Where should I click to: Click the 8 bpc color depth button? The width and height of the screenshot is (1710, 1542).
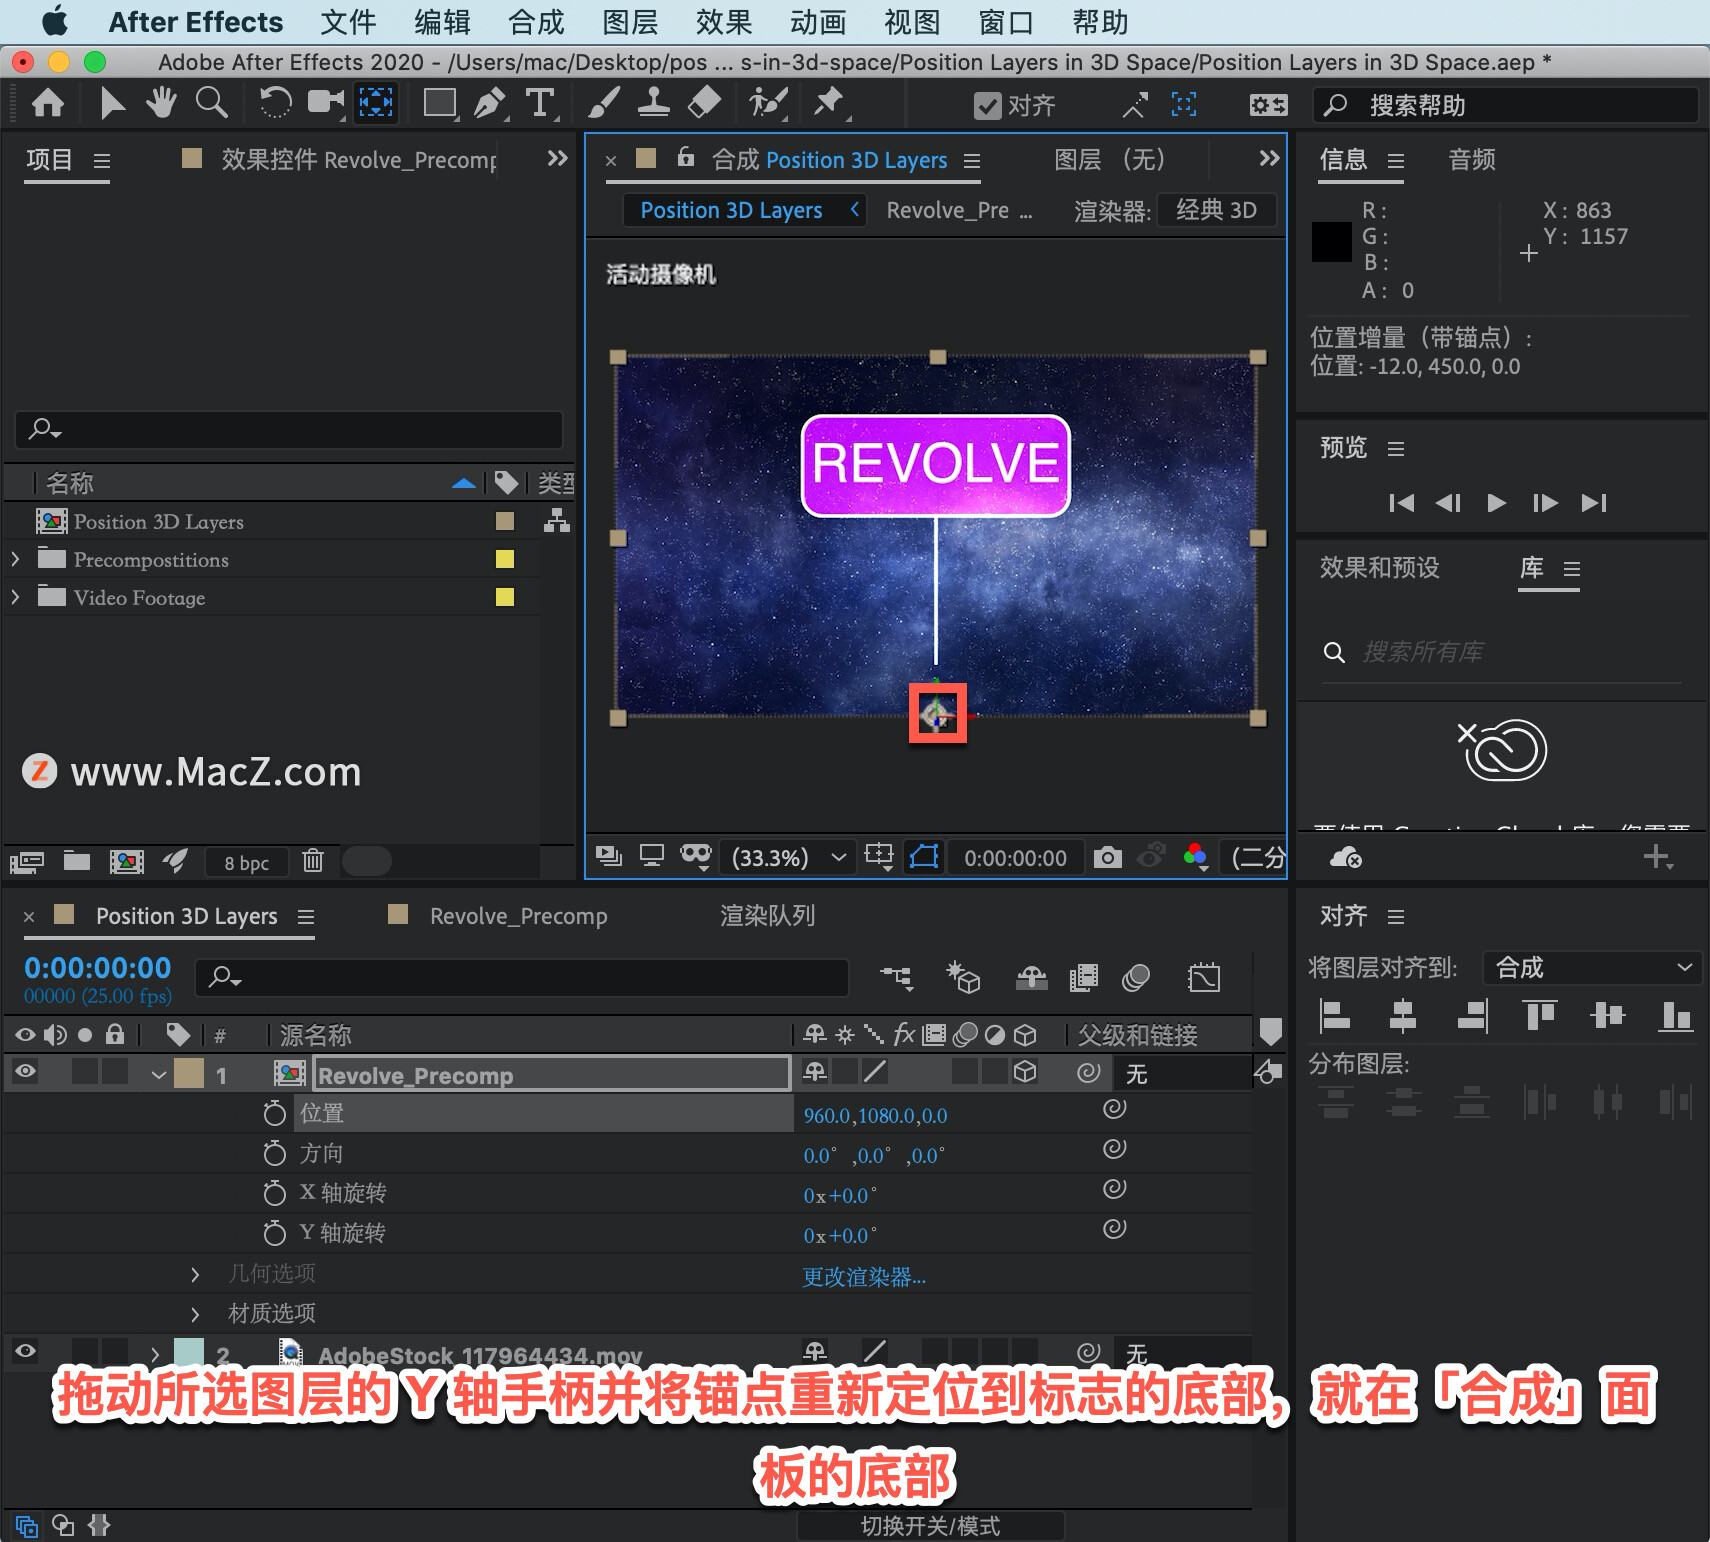pyautogui.click(x=247, y=862)
